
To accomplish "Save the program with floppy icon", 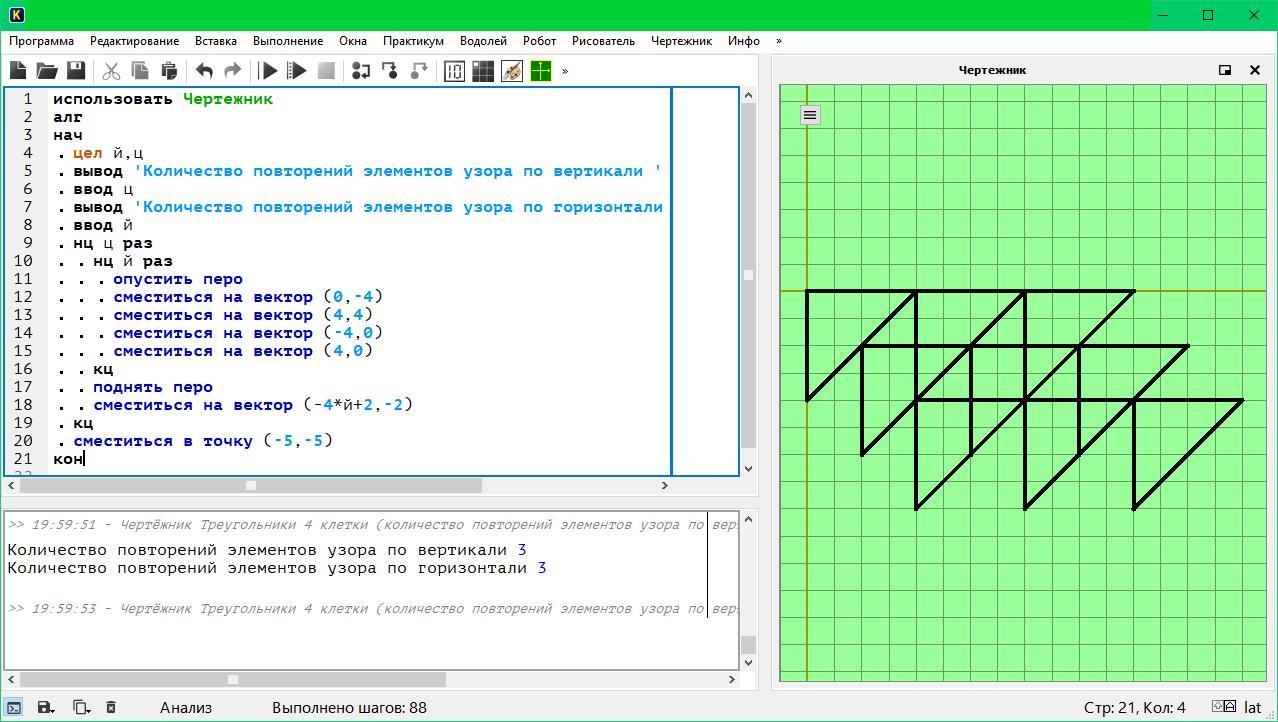I will tap(76, 71).
